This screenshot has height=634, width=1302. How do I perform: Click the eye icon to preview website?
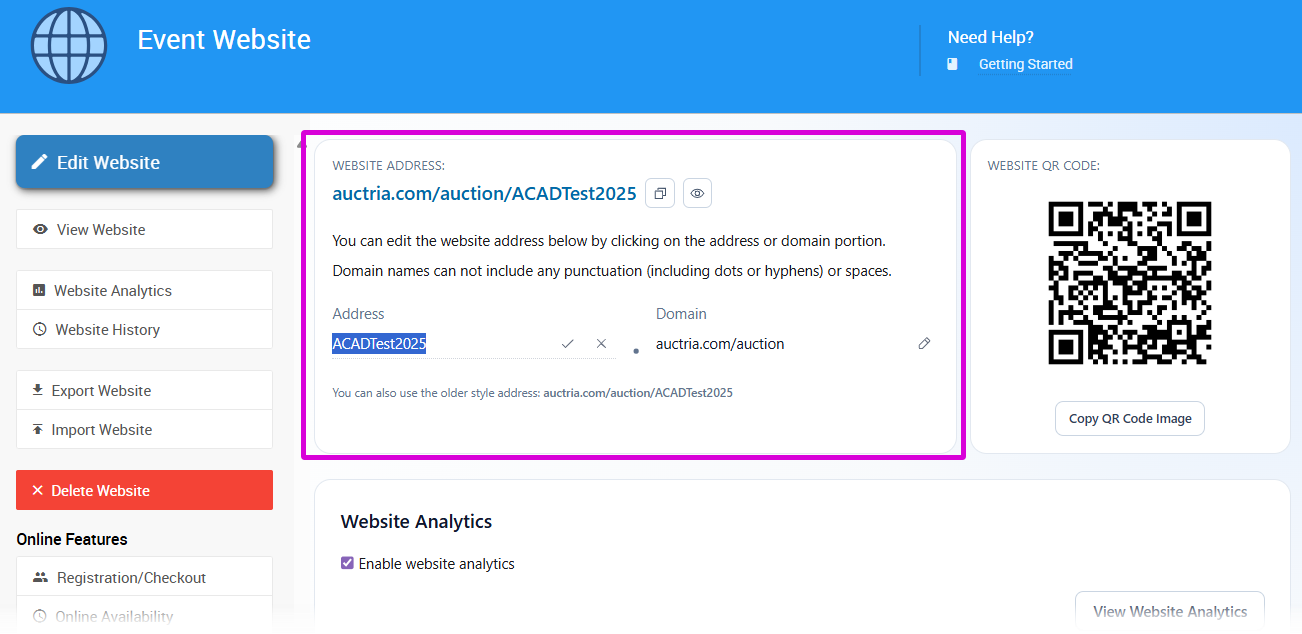pyautogui.click(x=697, y=193)
